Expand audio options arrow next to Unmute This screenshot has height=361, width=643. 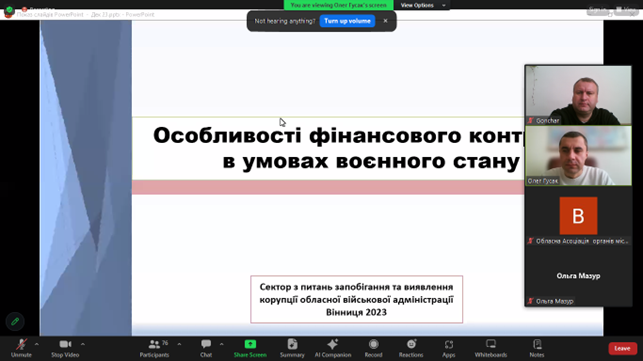pos(36,344)
